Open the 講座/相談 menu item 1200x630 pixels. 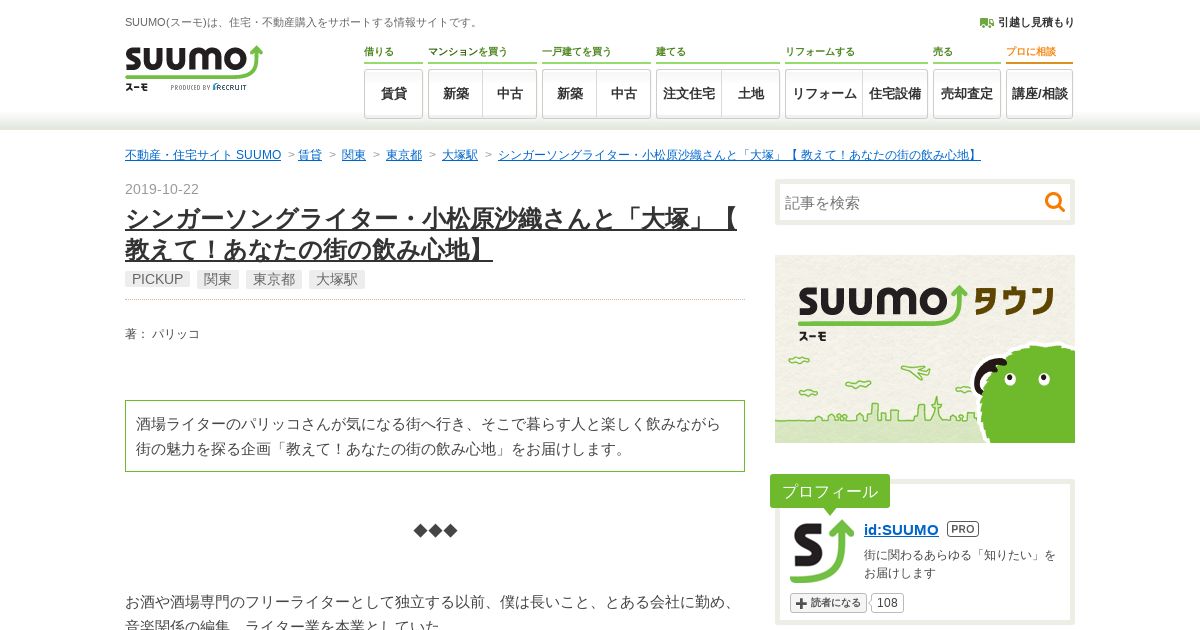pyautogui.click(x=1040, y=94)
